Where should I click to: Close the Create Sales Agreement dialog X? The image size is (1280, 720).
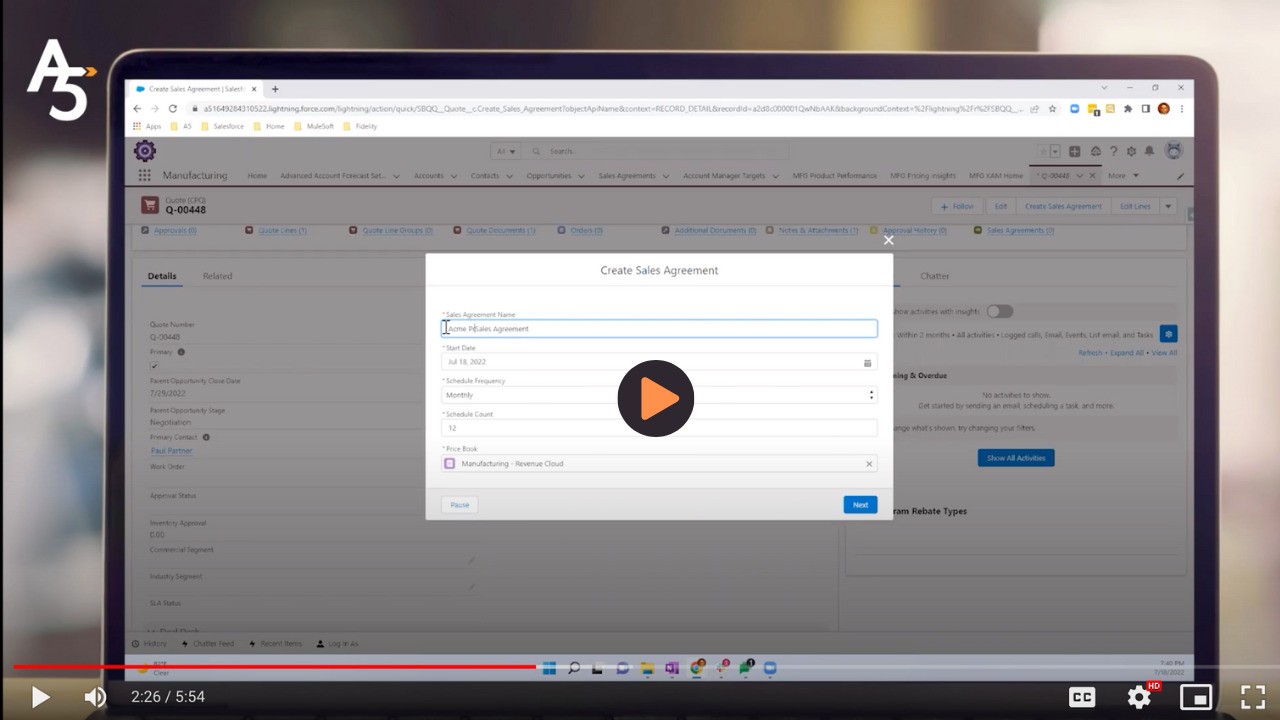click(x=888, y=240)
